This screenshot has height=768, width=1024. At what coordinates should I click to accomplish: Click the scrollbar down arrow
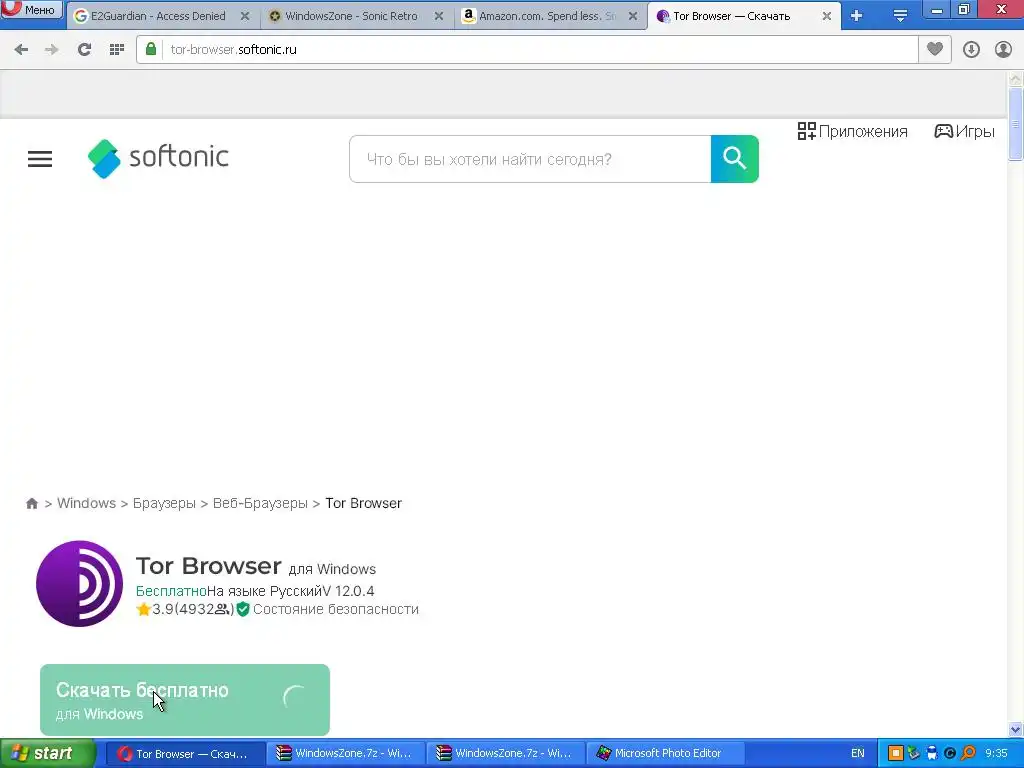tap(1016, 729)
